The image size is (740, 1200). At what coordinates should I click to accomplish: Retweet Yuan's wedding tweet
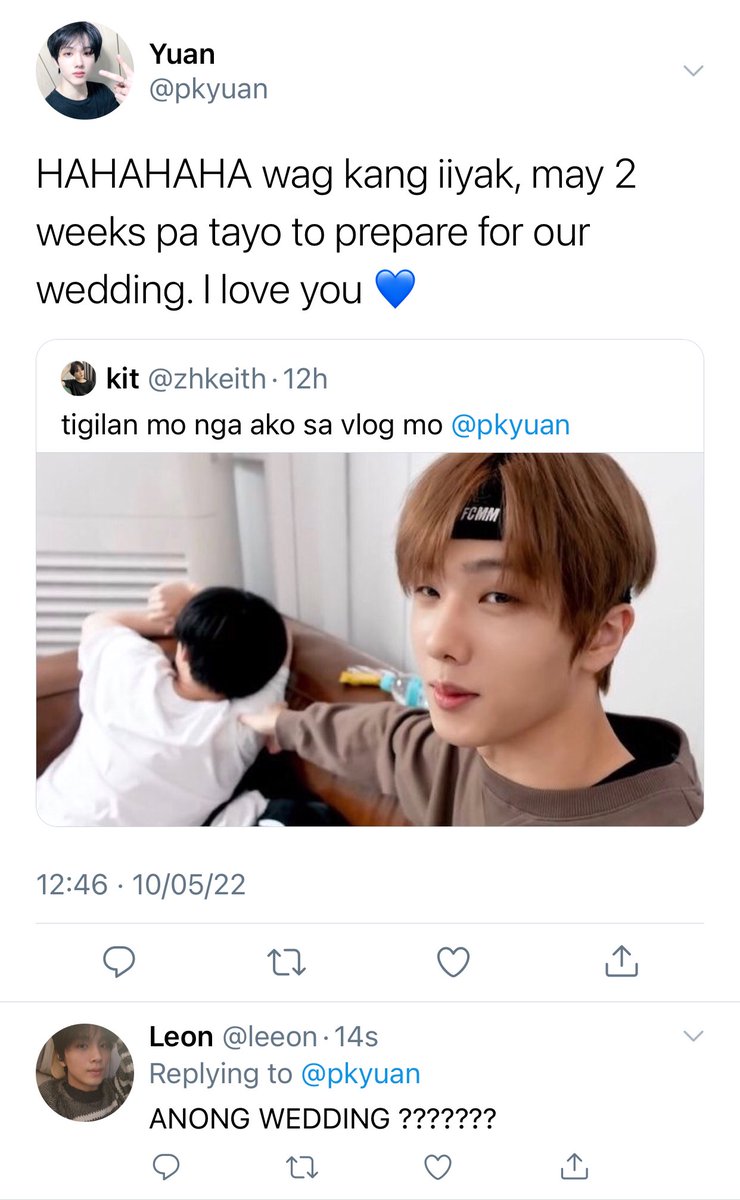point(286,962)
